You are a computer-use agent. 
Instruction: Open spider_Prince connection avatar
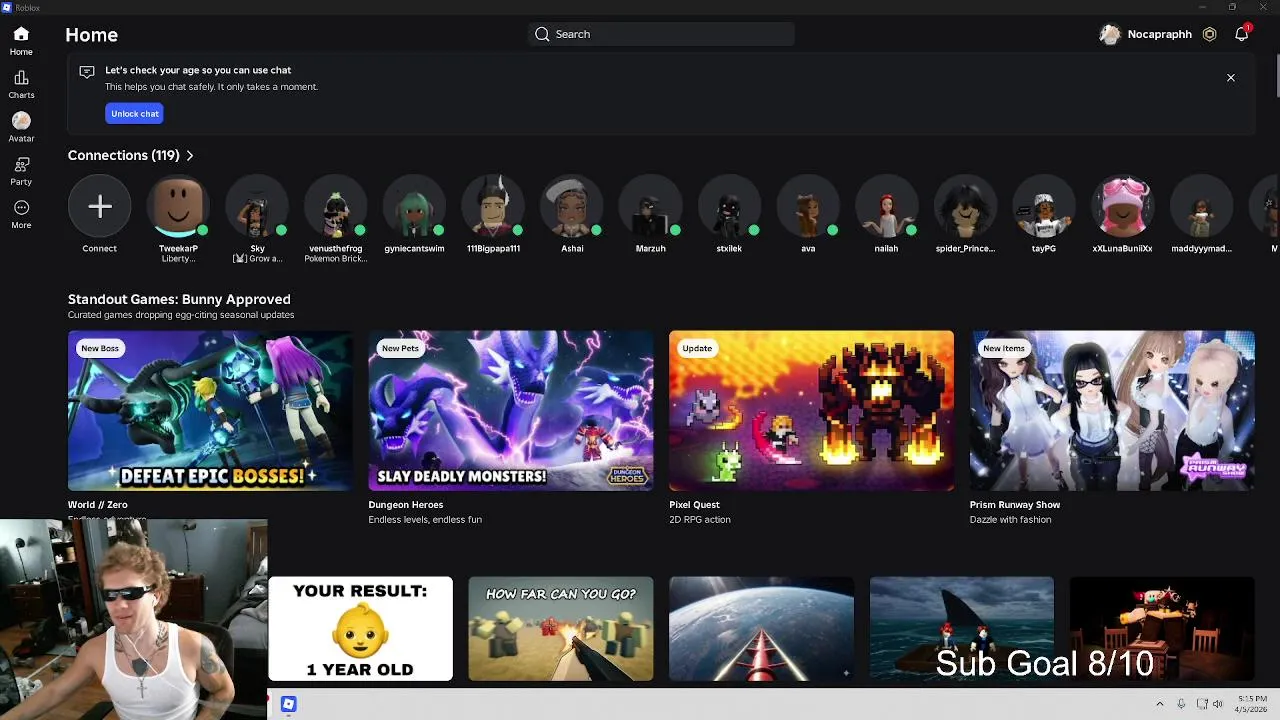click(965, 206)
